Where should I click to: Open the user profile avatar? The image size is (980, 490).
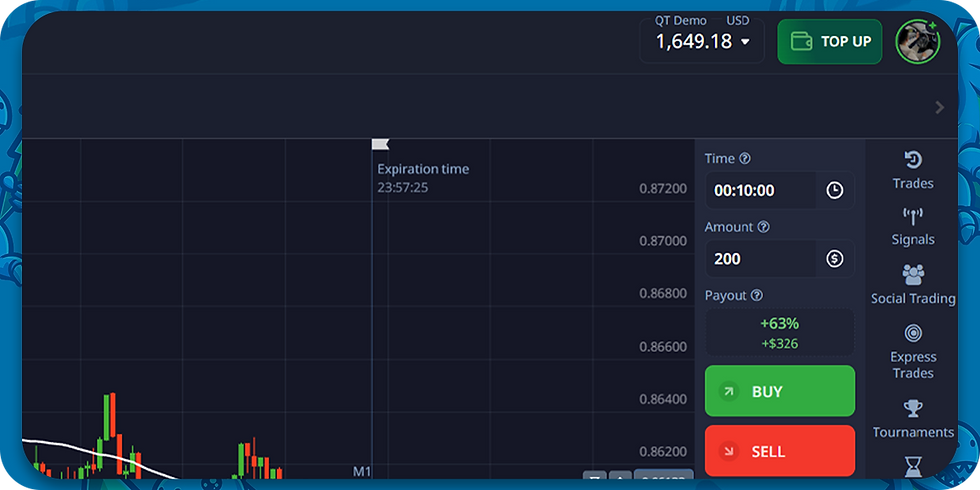[918, 41]
